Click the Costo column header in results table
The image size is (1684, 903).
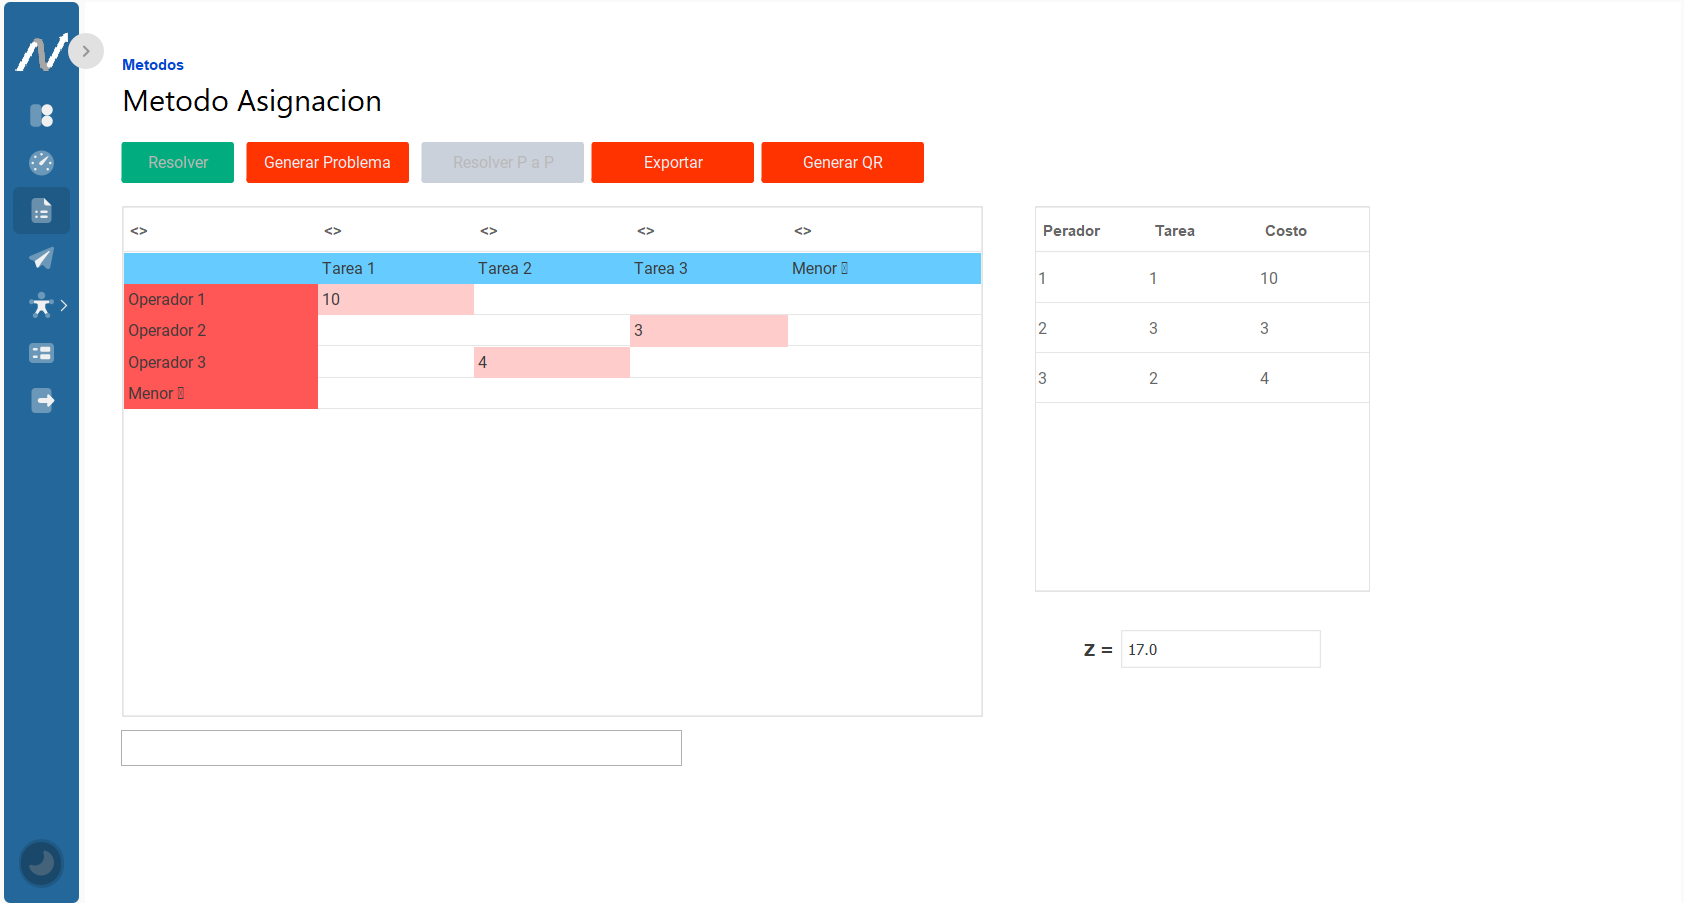pyautogui.click(x=1285, y=231)
